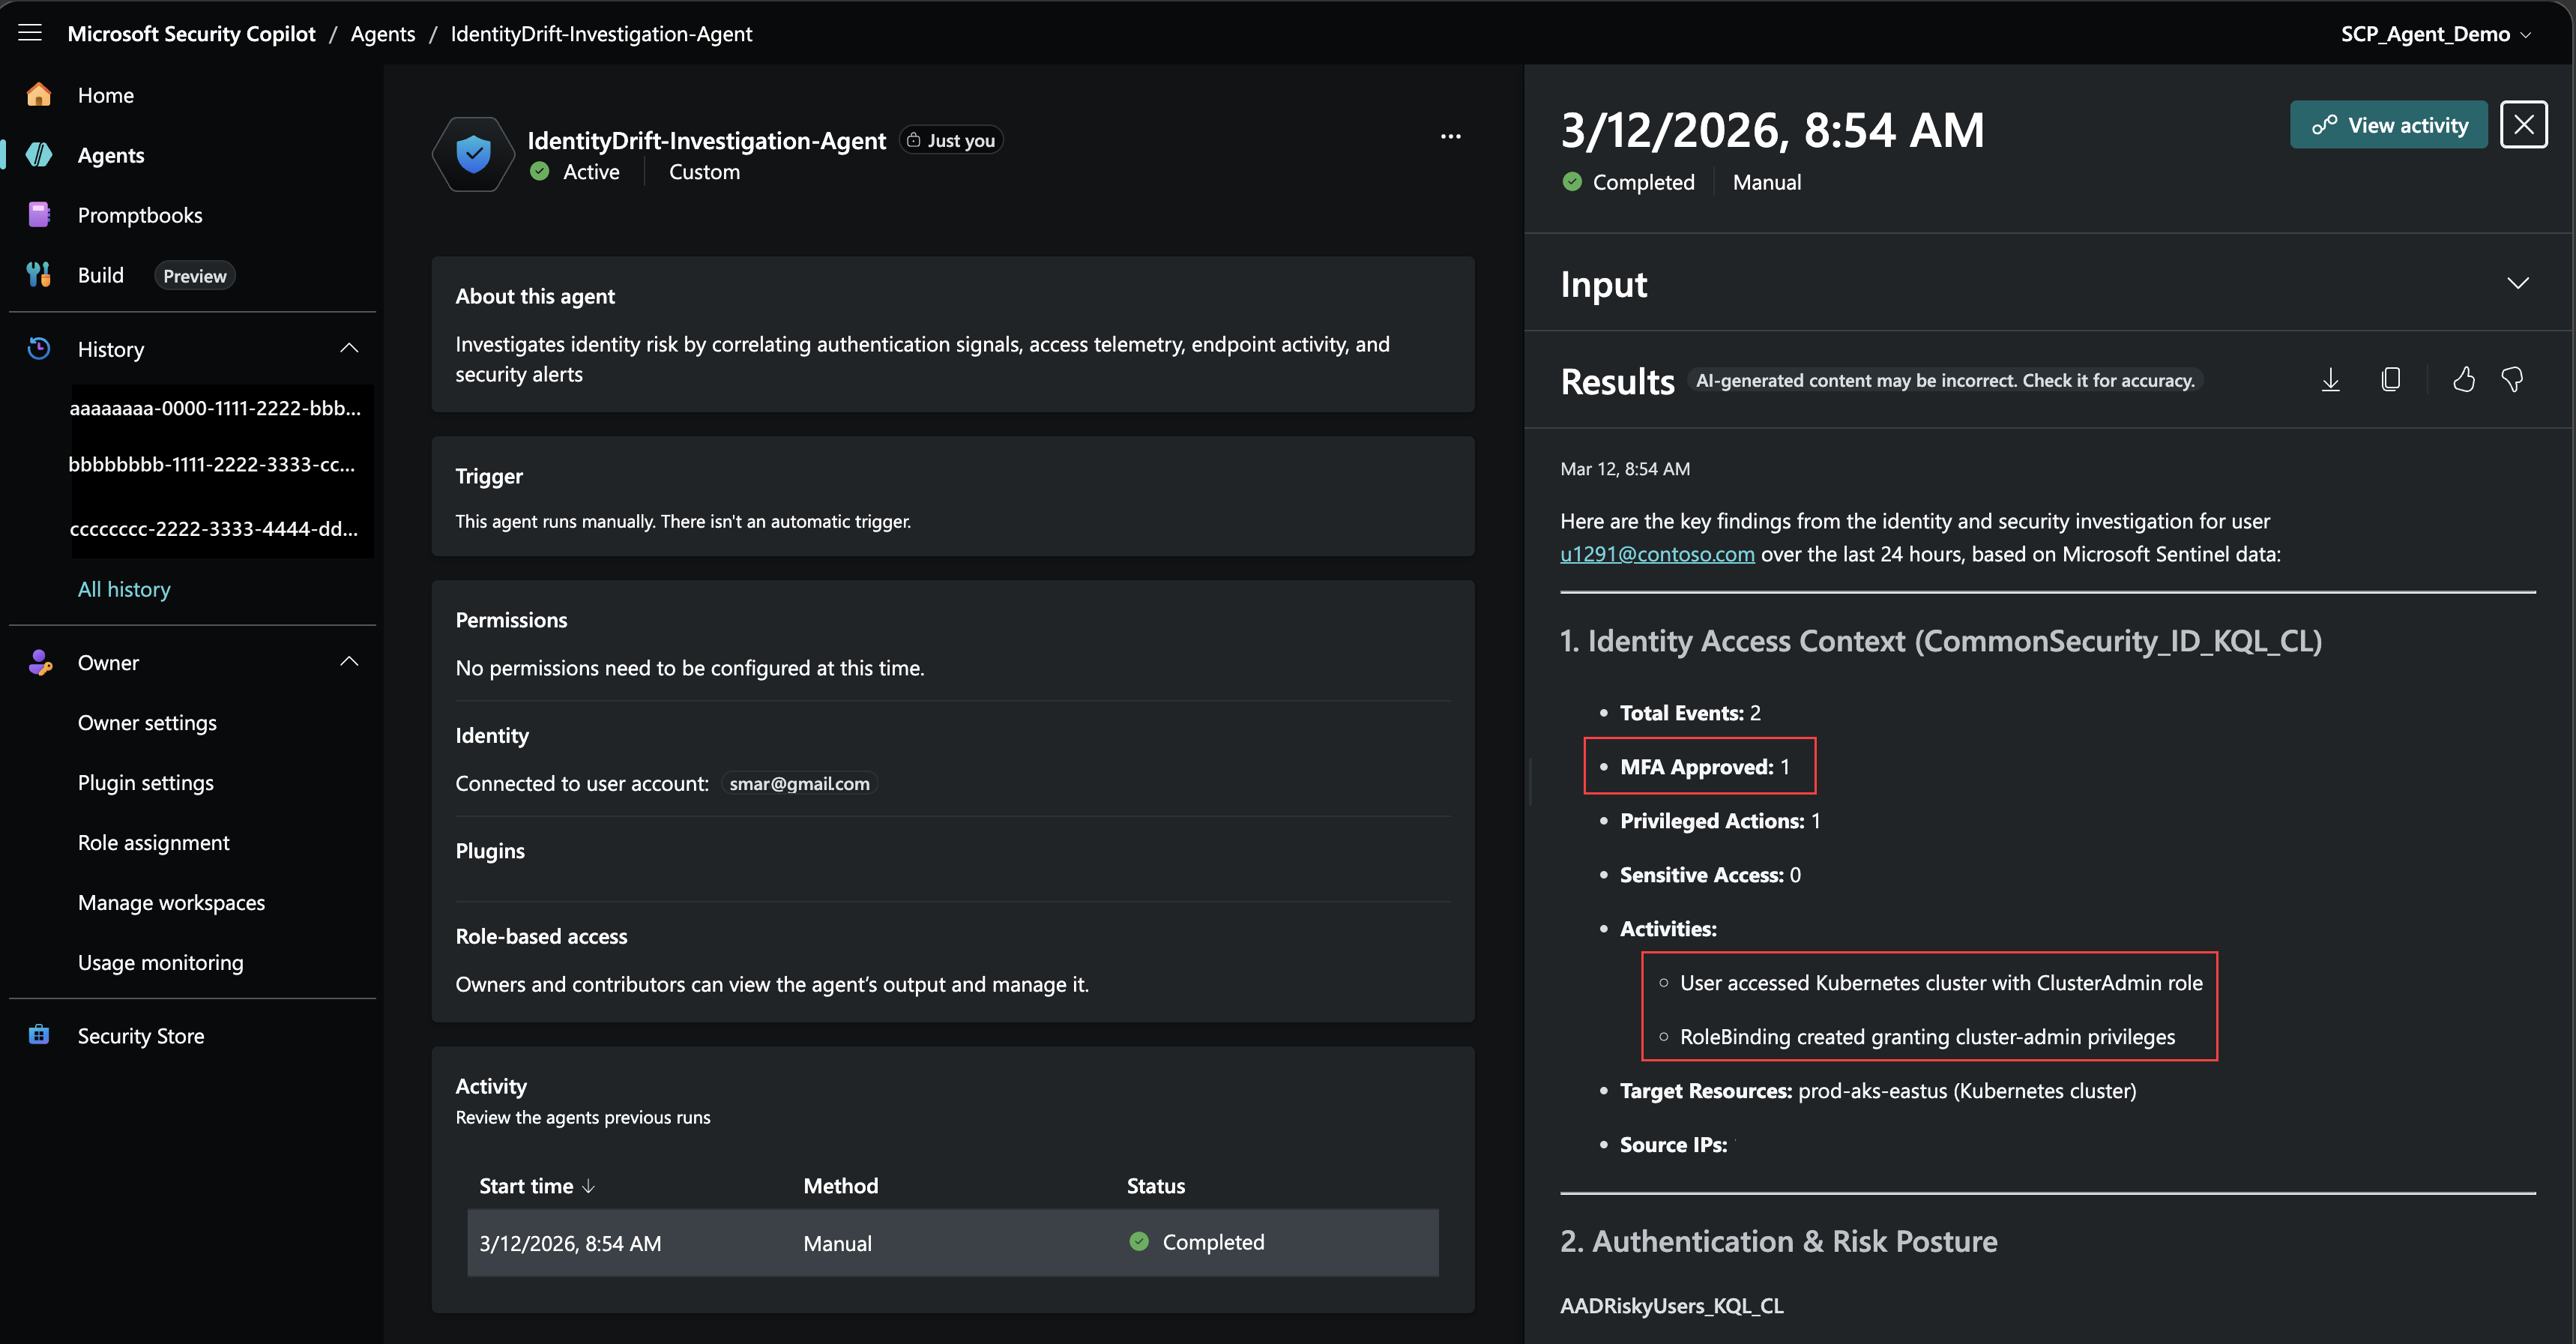Open Manage workspaces

[171, 902]
